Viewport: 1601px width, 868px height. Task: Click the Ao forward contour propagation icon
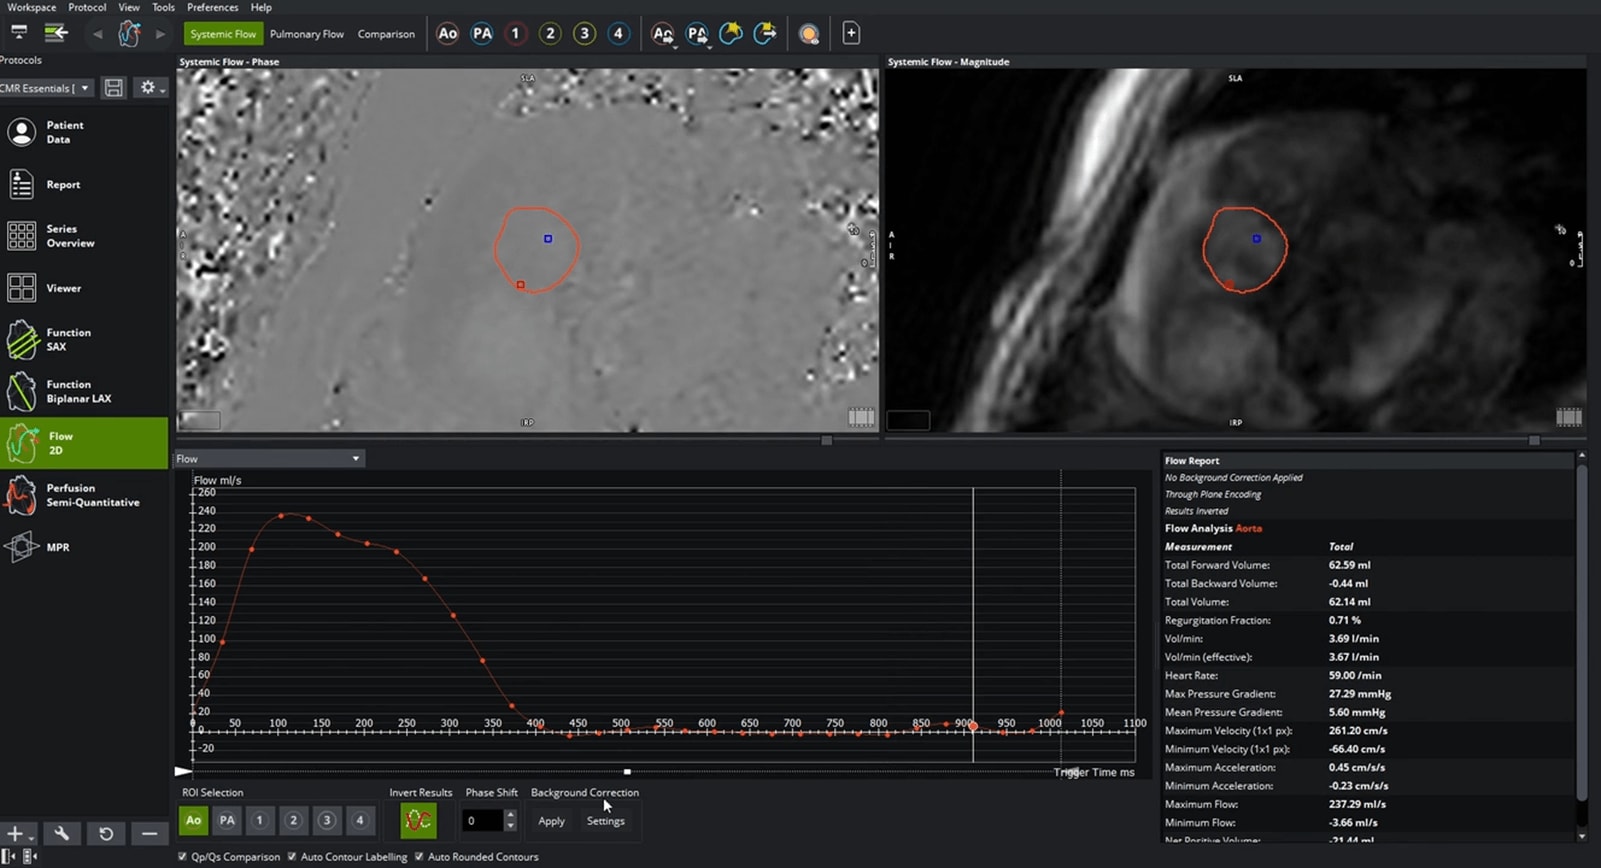tap(662, 34)
